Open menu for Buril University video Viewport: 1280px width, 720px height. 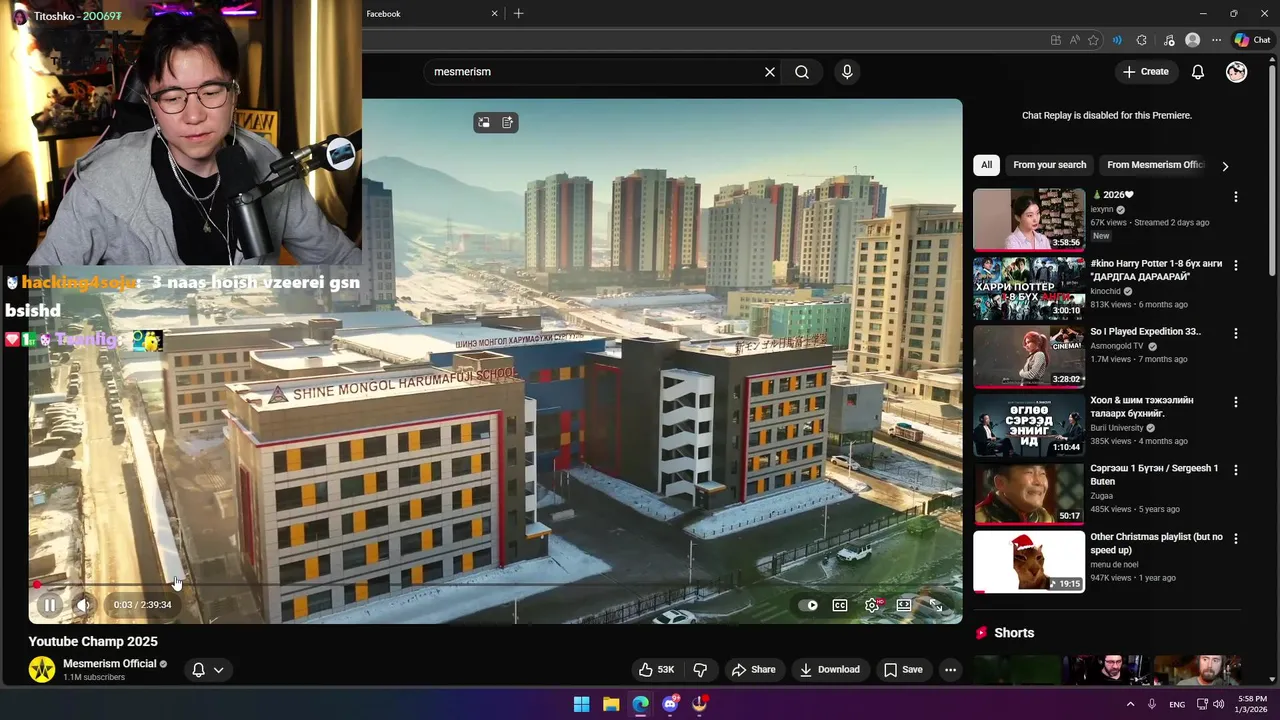(x=1236, y=402)
